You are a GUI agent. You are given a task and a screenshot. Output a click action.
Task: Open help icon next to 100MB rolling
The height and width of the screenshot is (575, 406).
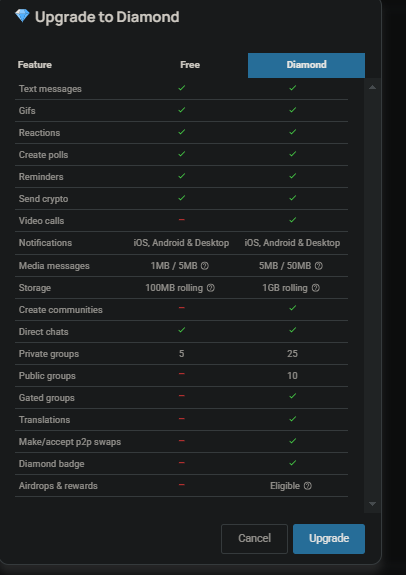(x=211, y=288)
